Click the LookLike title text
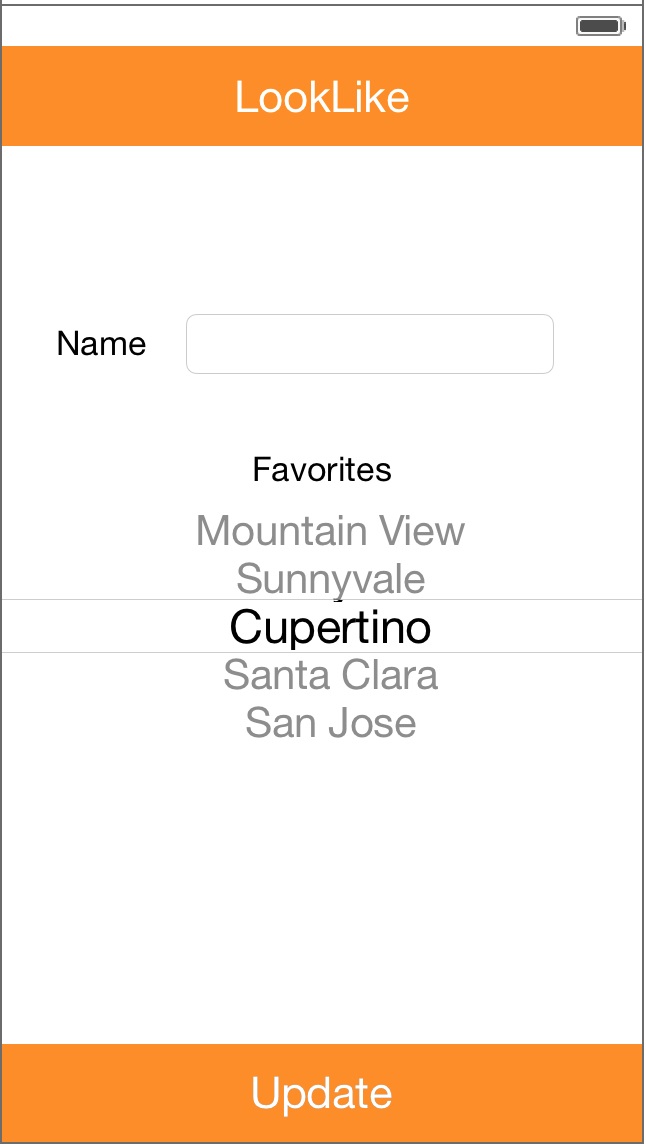646x1144 pixels. click(322, 97)
